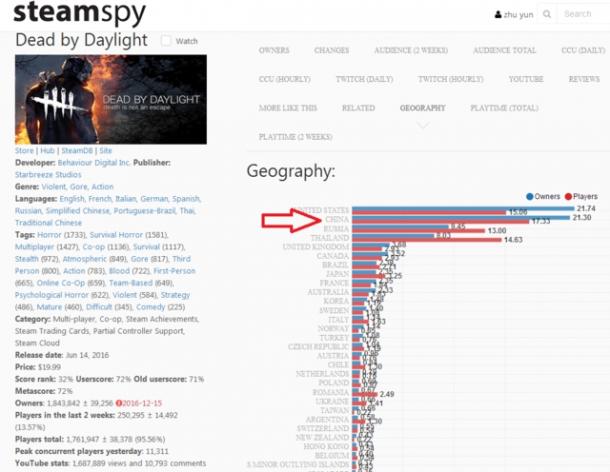This screenshot has width=610, height=472.
Task: Open the Site link
Action: click(105, 151)
